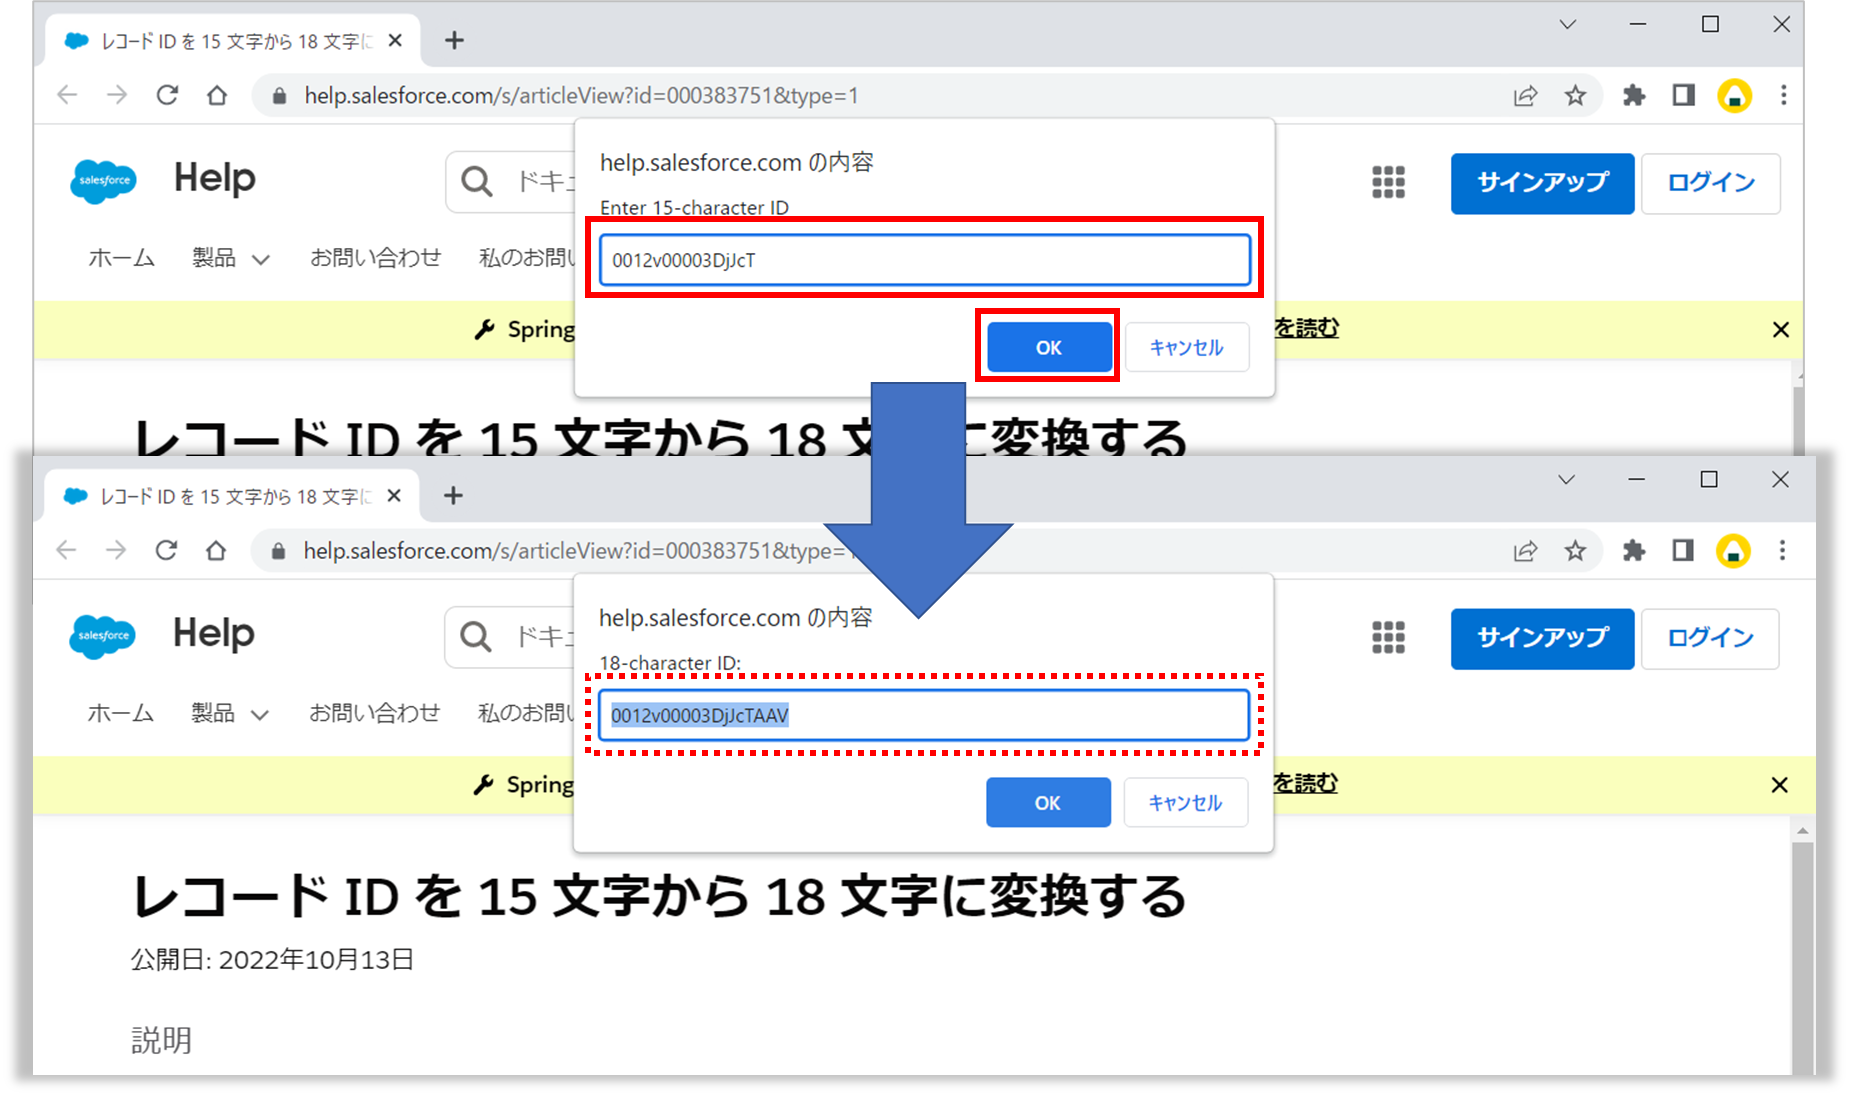Open the browser extensions puzzle icon

tap(1633, 95)
